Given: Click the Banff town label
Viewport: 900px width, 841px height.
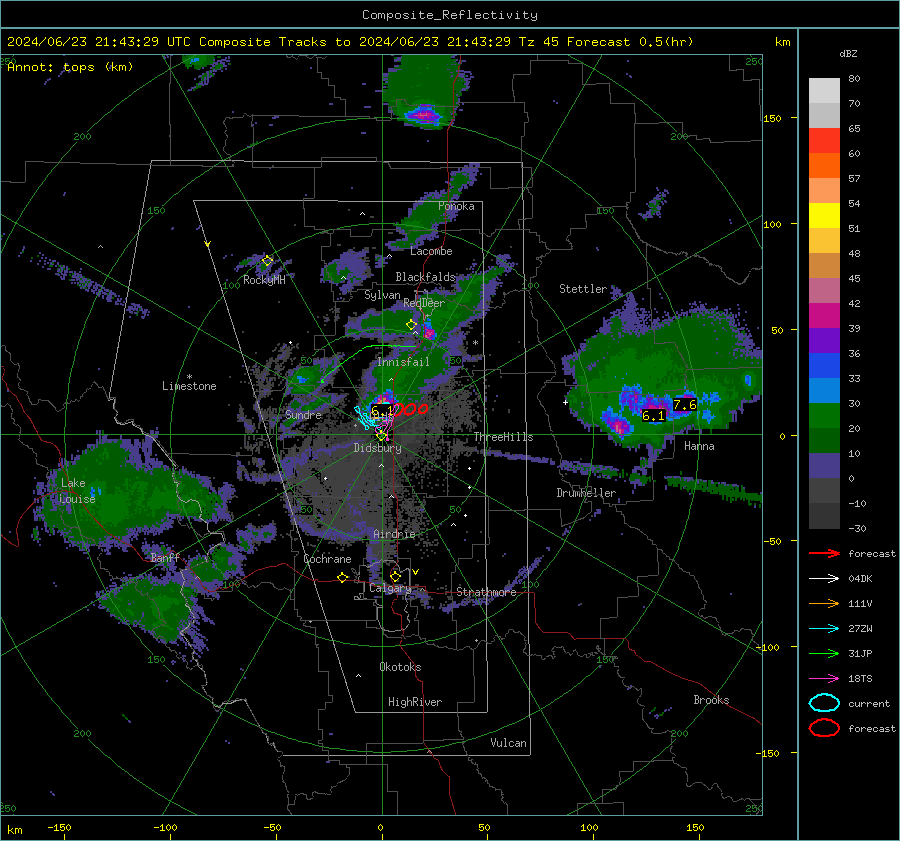Looking at the screenshot, I should tap(165, 557).
